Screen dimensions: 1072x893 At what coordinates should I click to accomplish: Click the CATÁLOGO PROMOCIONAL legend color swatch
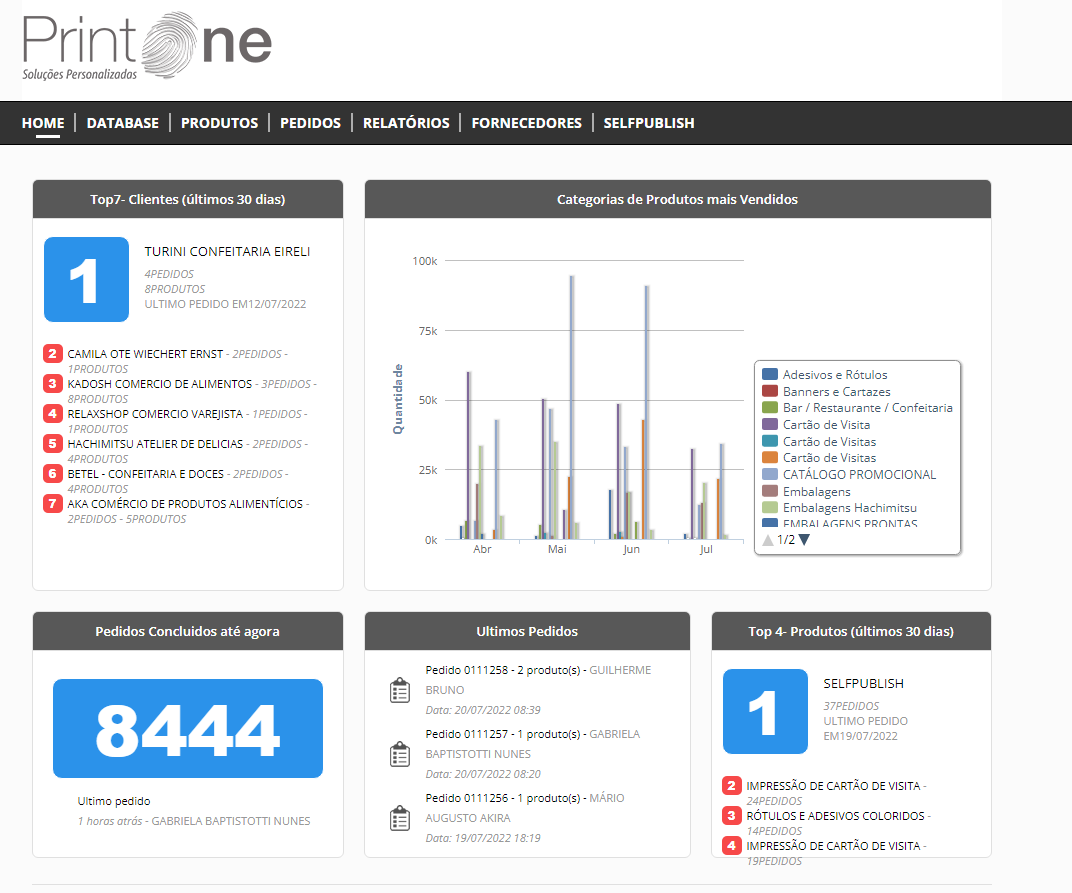coord(770,475)
